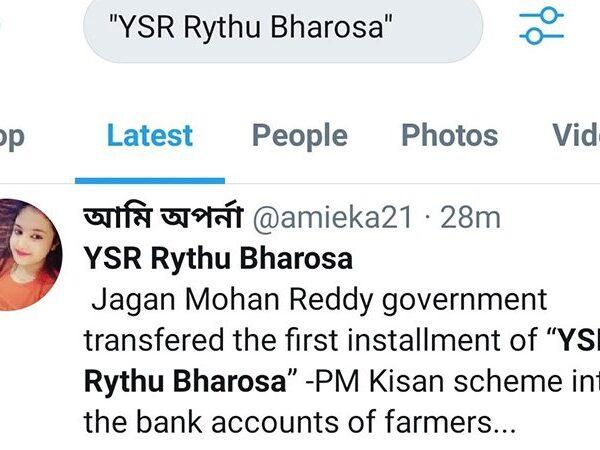Click the lower knob of filter sliders icon

[533, 37]
